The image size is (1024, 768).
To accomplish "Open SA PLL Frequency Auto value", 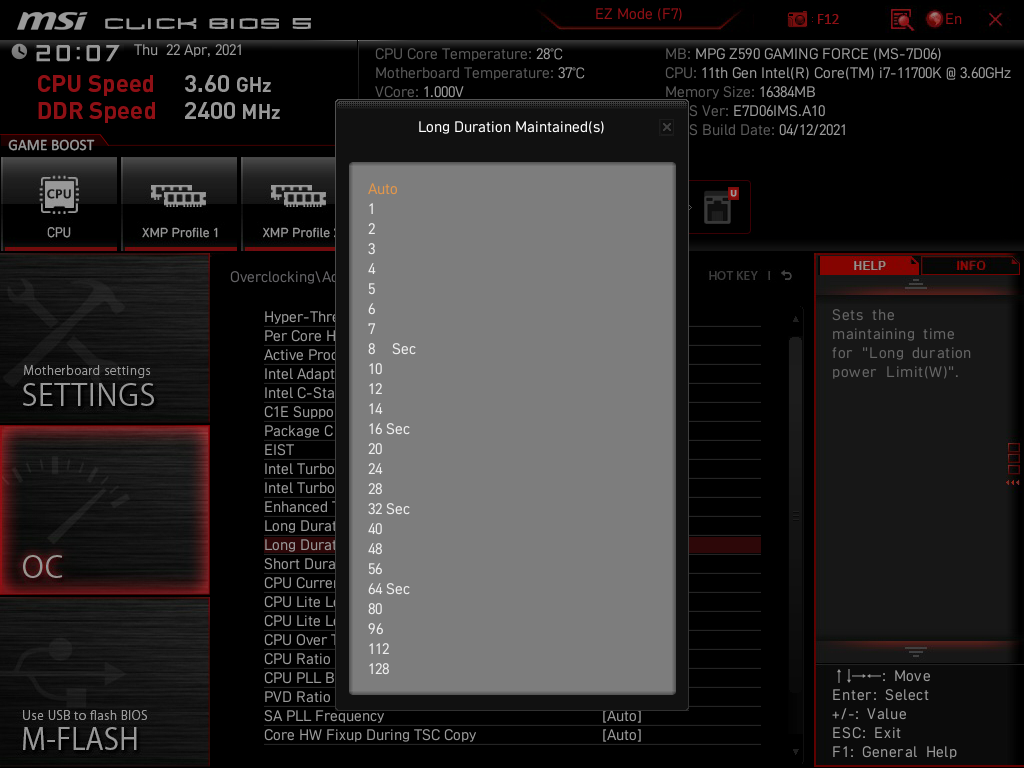I will click(x=622, y=716).
